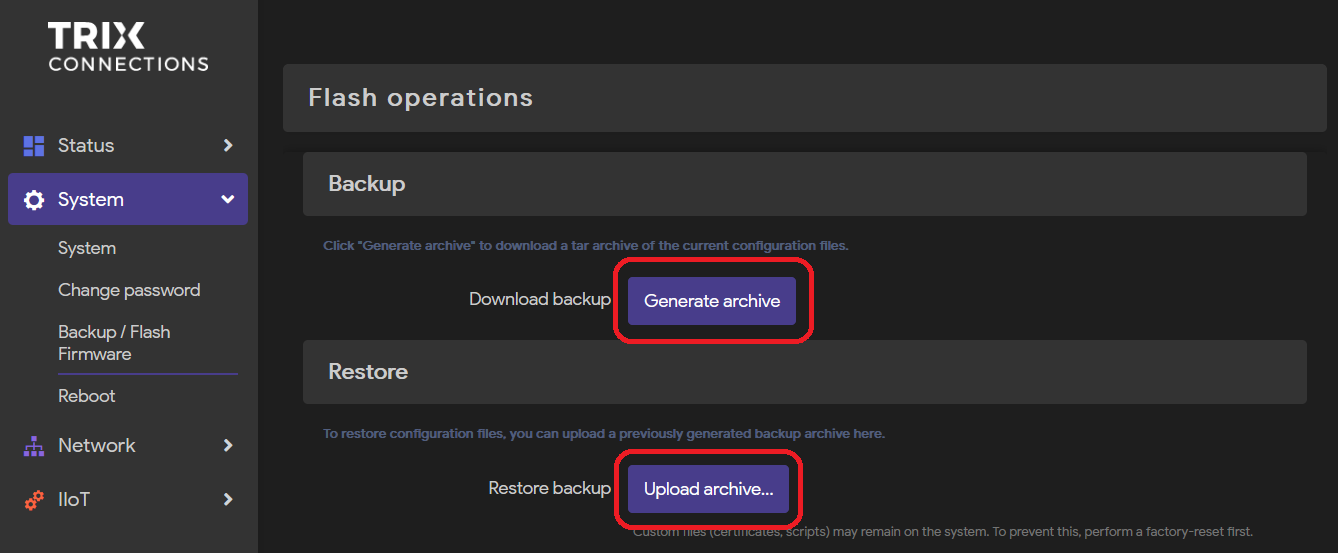Open the Reboot page
The image size is (1338, 553).
coord(87,396)
